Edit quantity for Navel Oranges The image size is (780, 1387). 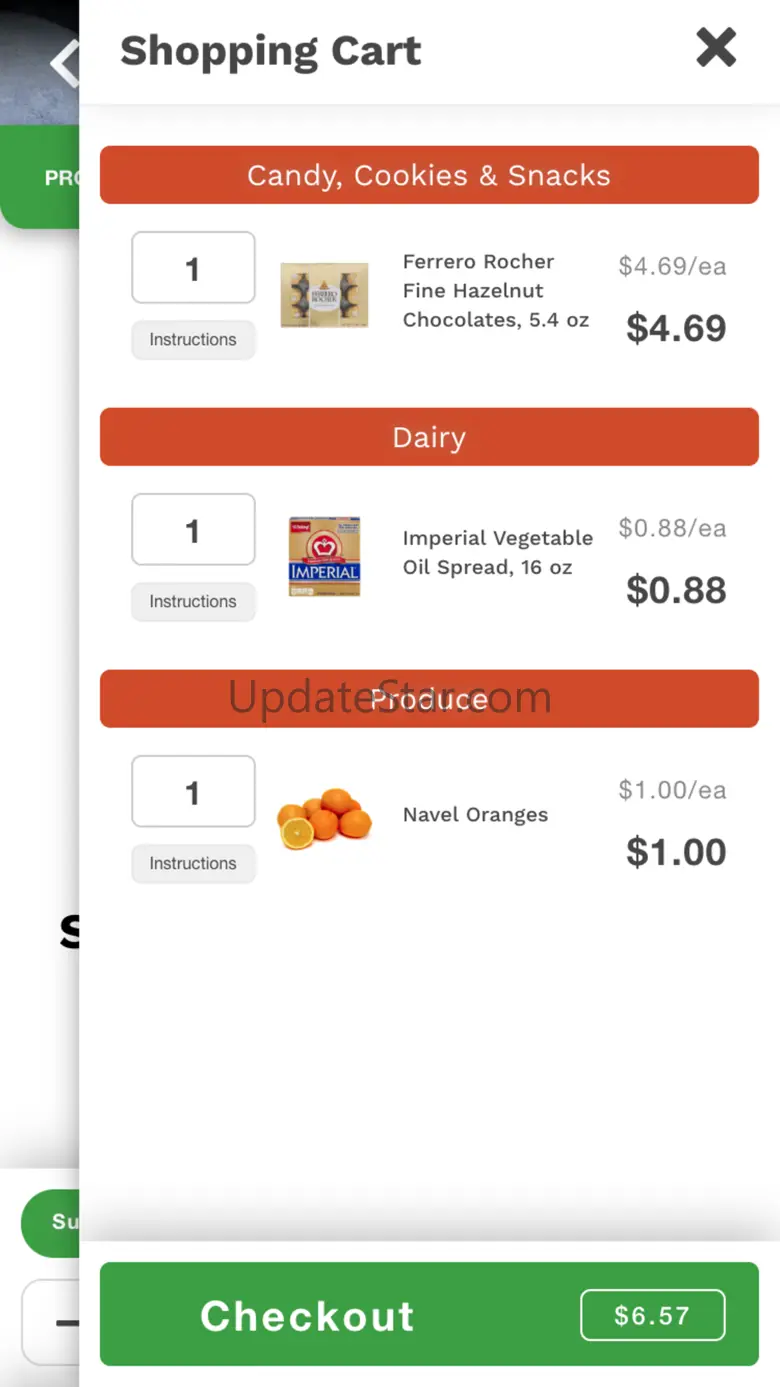click(x=193, y=792)
